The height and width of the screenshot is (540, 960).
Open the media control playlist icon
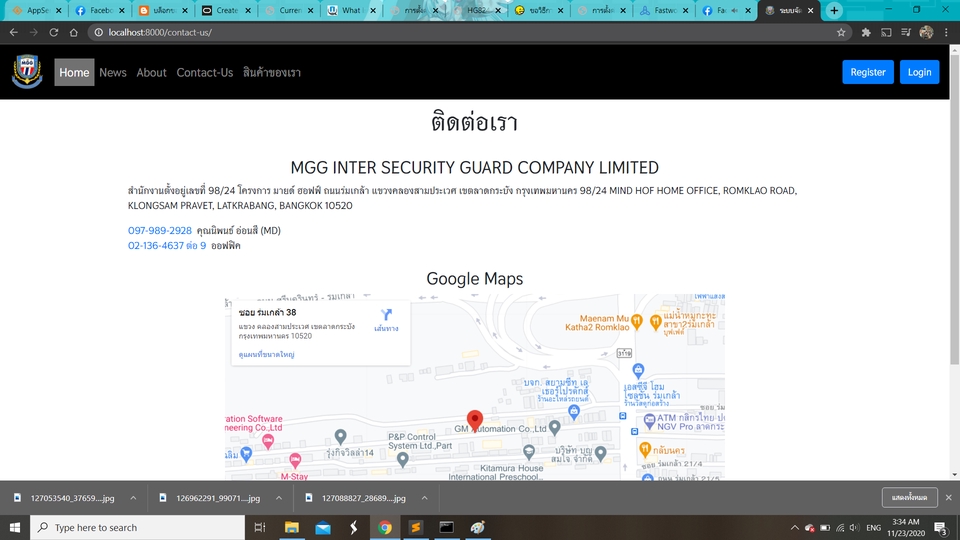click(906, 32)
